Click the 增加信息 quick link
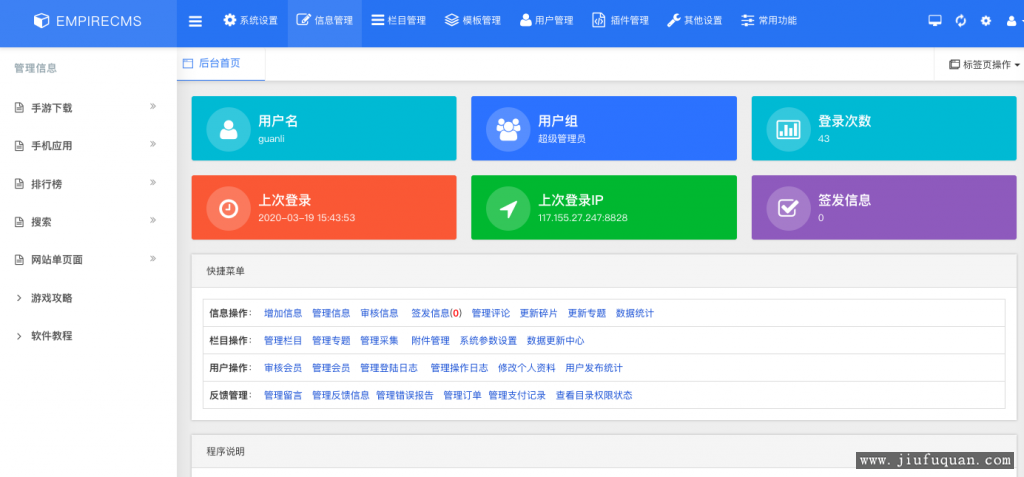 coord(283,313)
